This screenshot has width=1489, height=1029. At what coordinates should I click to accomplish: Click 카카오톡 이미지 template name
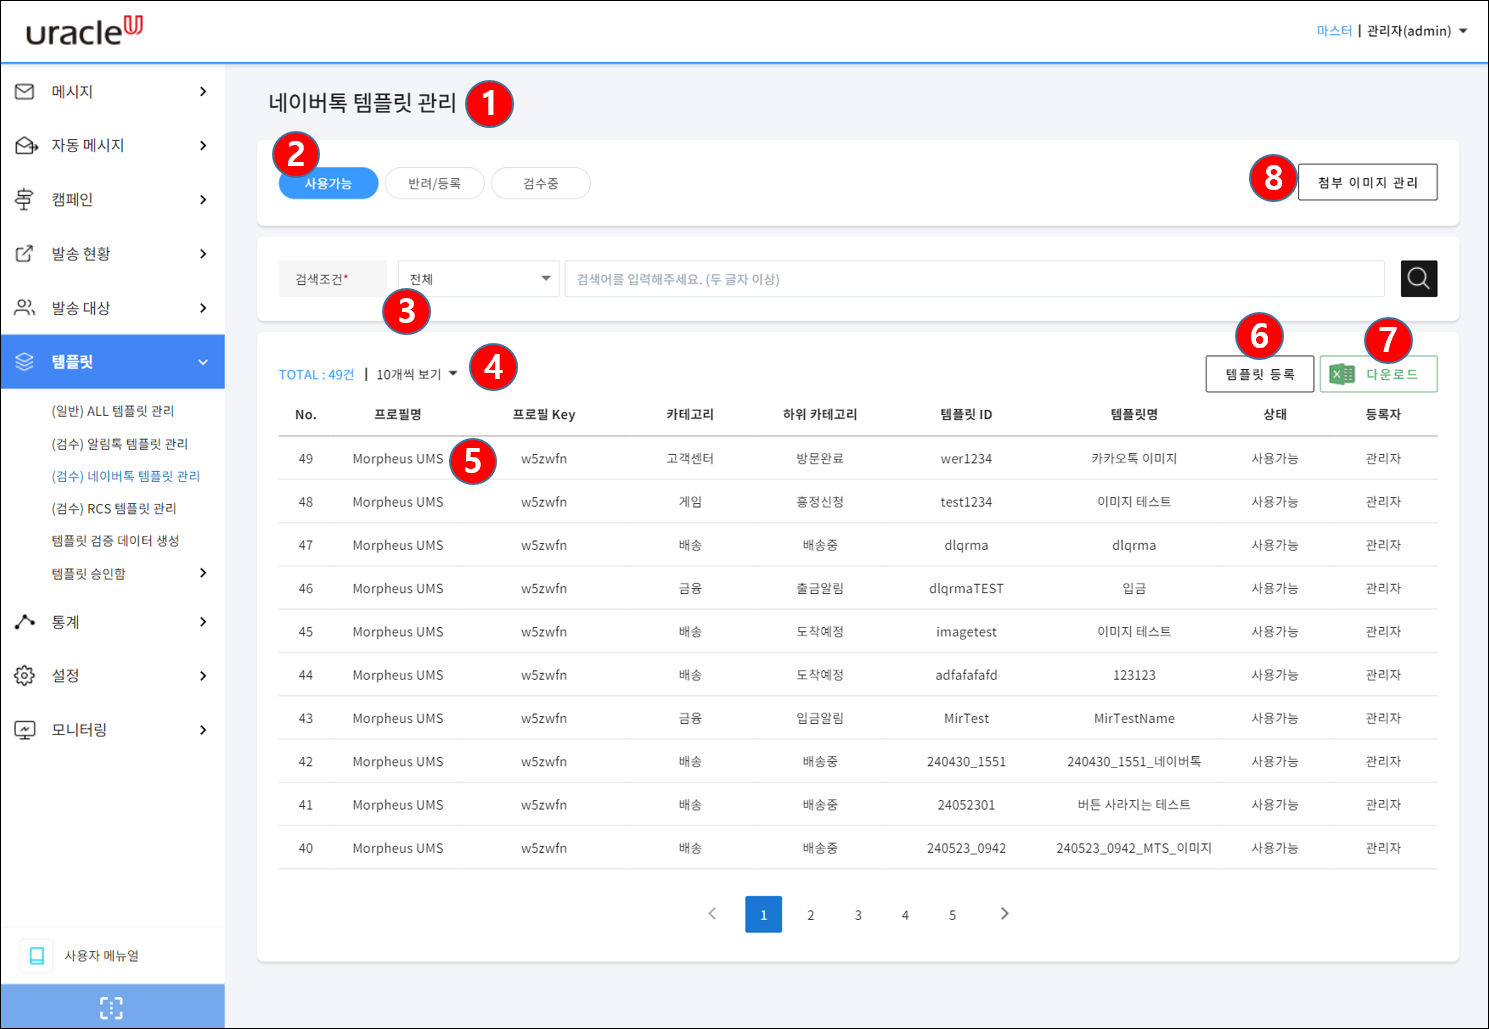click(1134, 459)
